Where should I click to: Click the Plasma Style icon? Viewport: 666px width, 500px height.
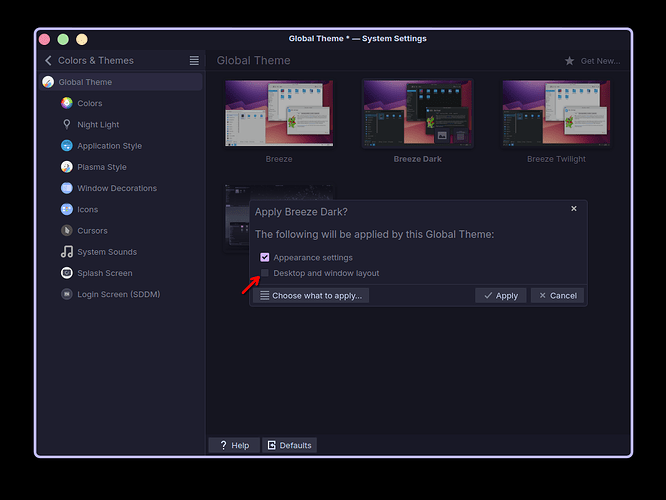point(67,167)
